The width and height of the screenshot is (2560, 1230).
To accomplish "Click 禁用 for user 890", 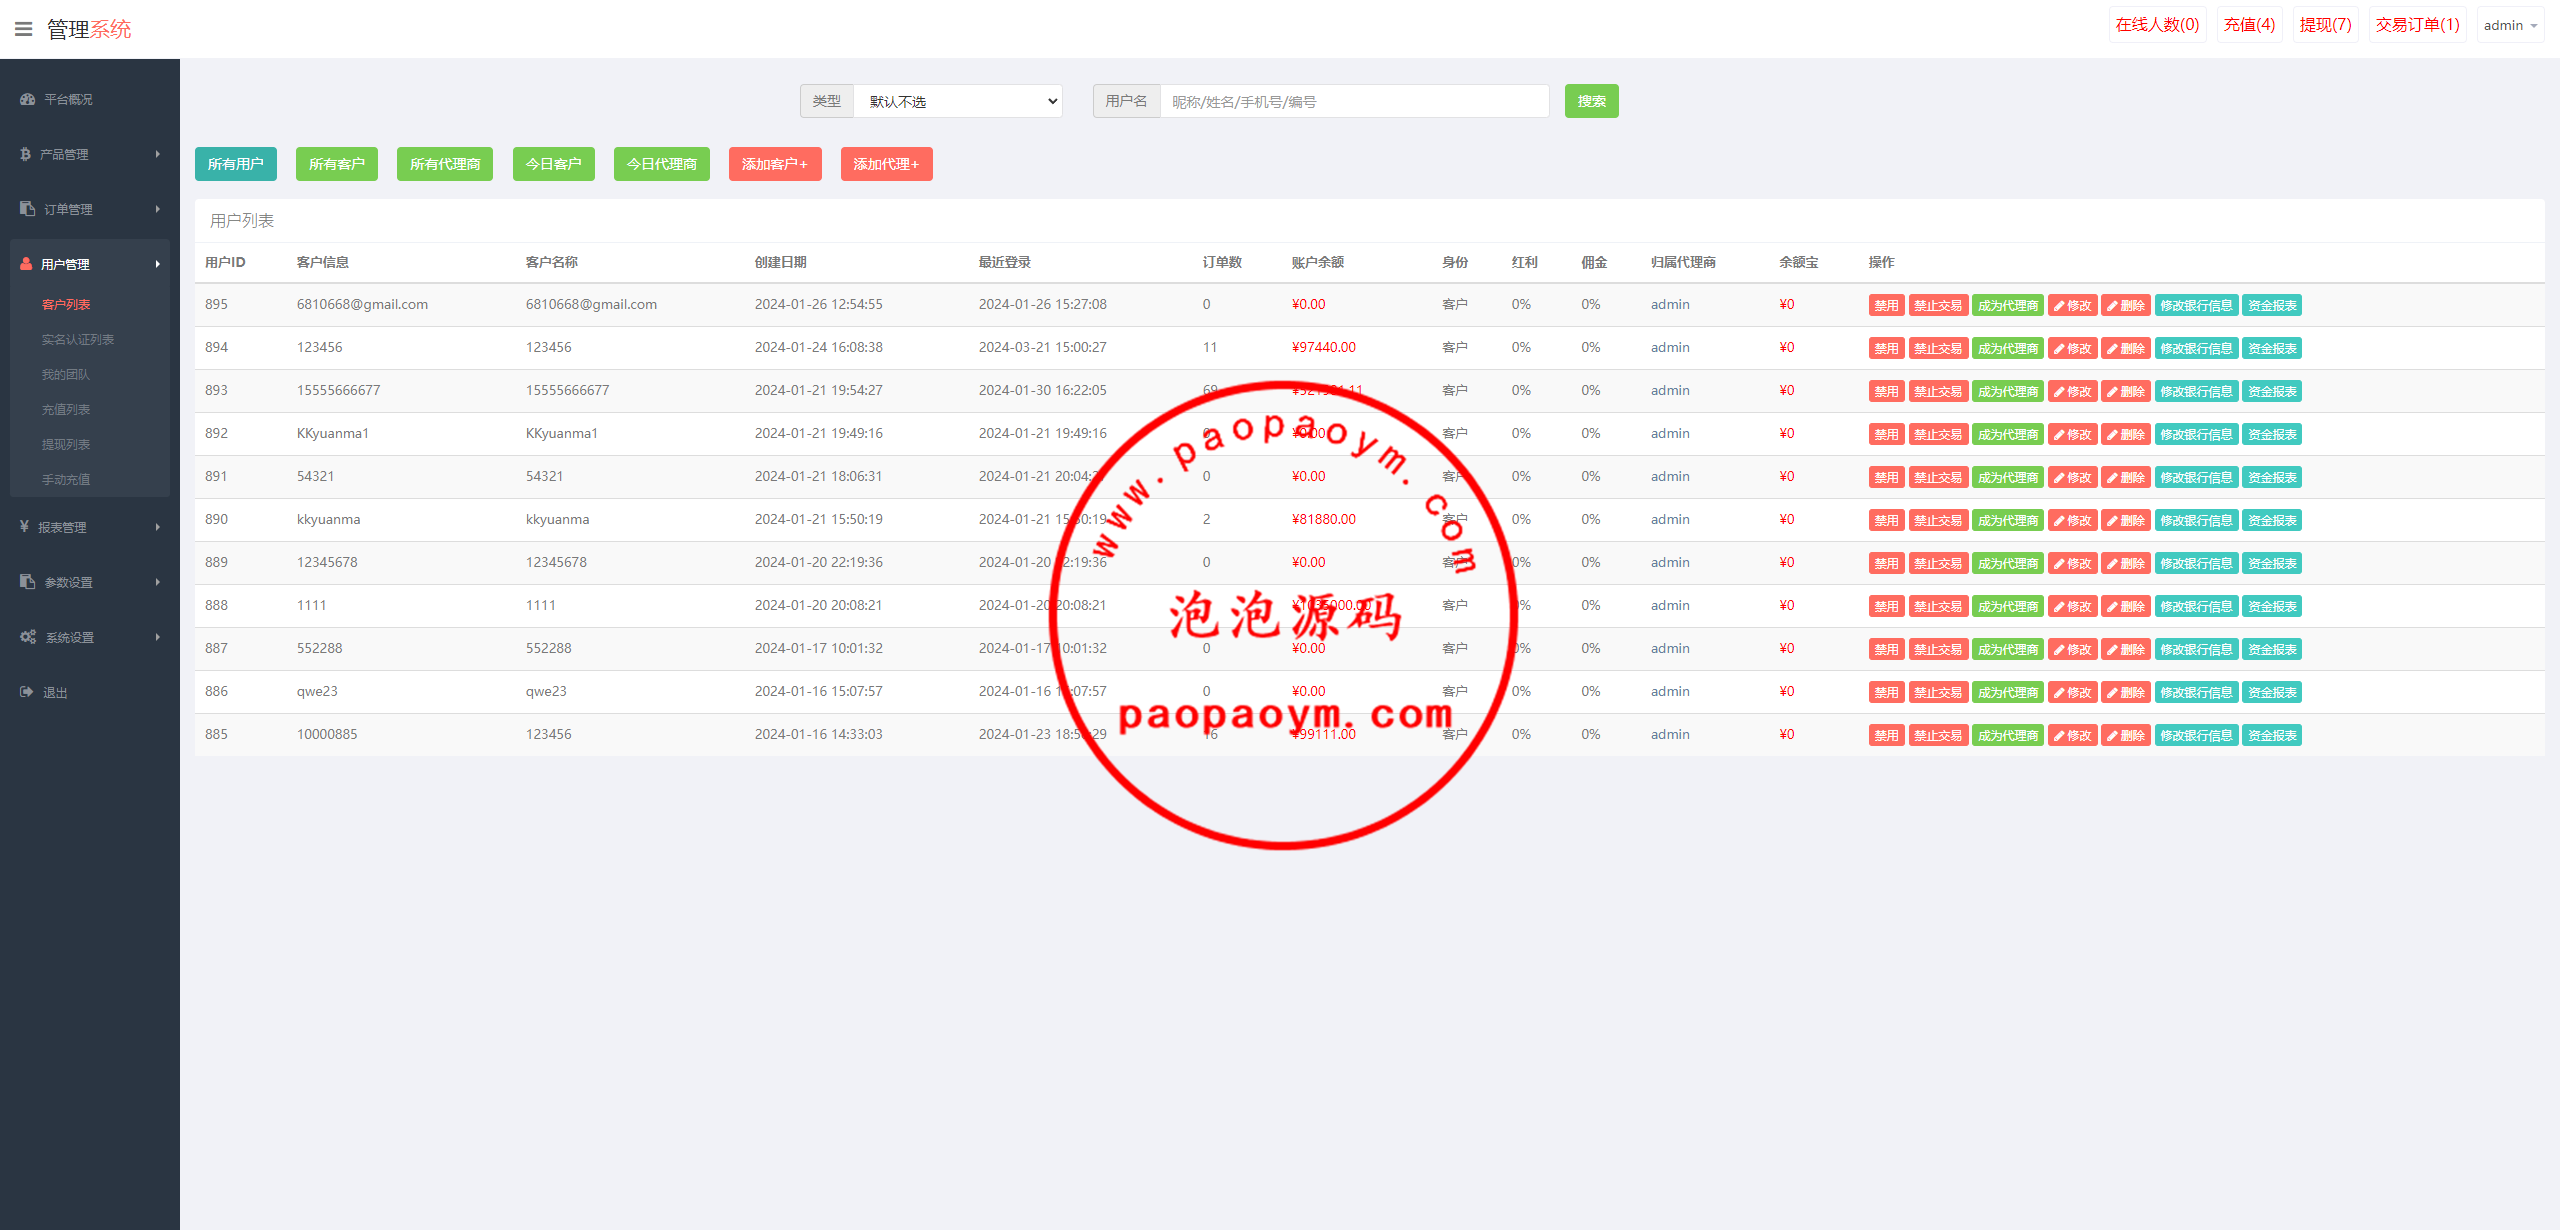I will [1887, 520].
